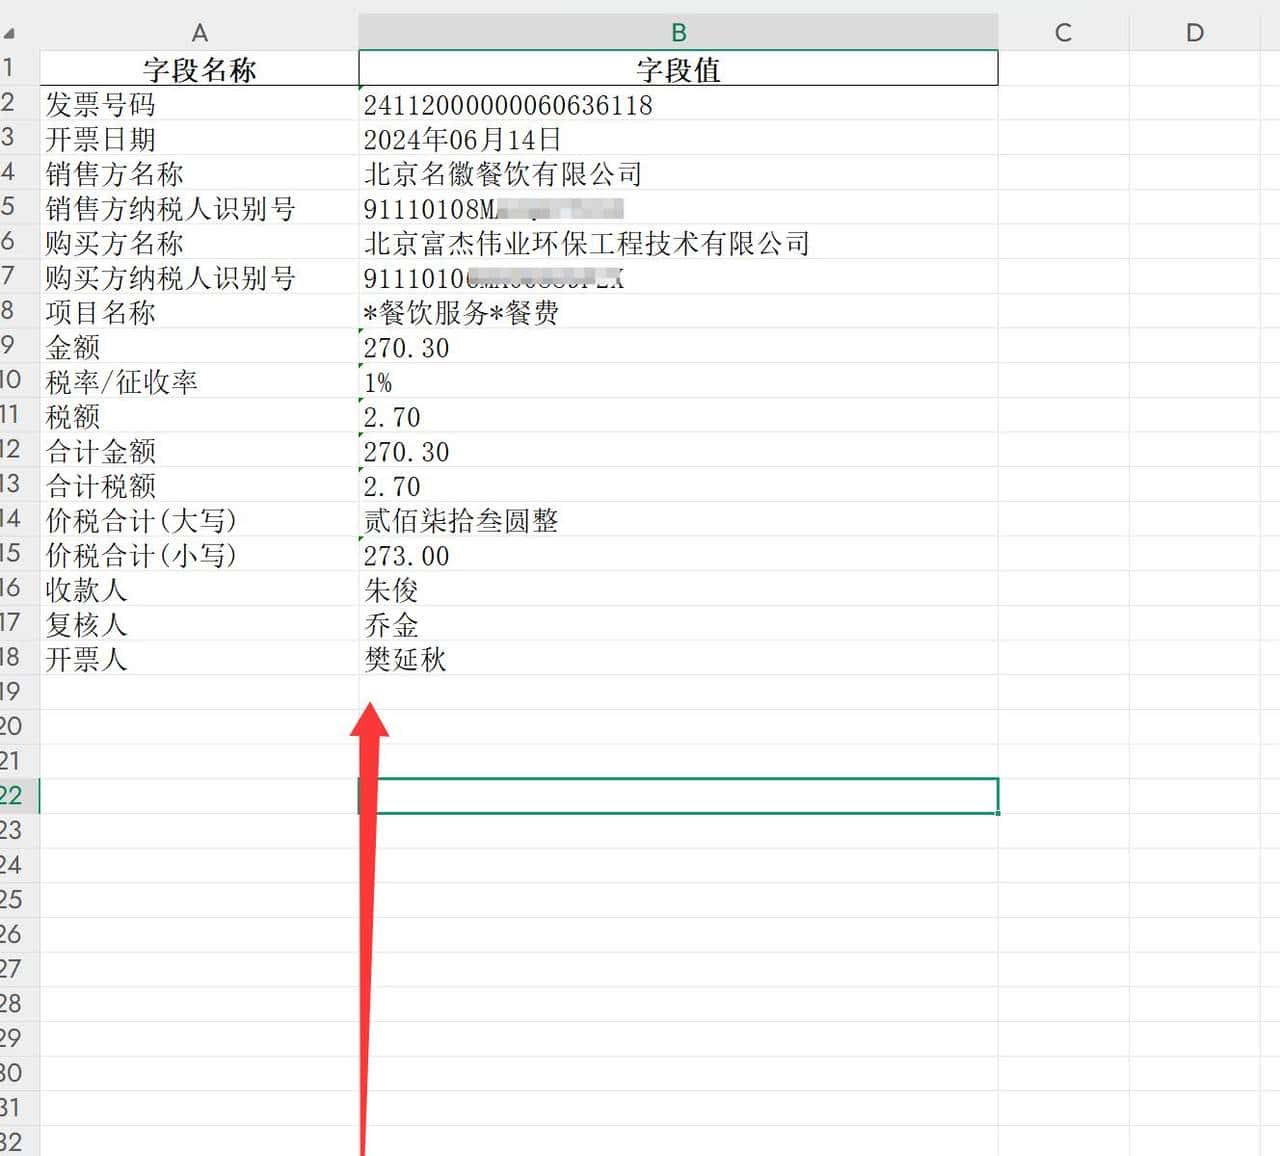Click cell labeled 合计税额
1280x1156 pixels.
(199, 486)
